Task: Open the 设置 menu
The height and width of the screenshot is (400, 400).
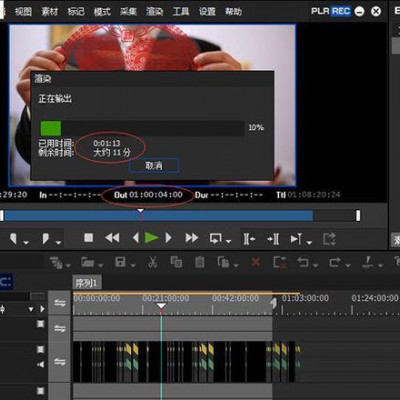Action: [207, 12]
